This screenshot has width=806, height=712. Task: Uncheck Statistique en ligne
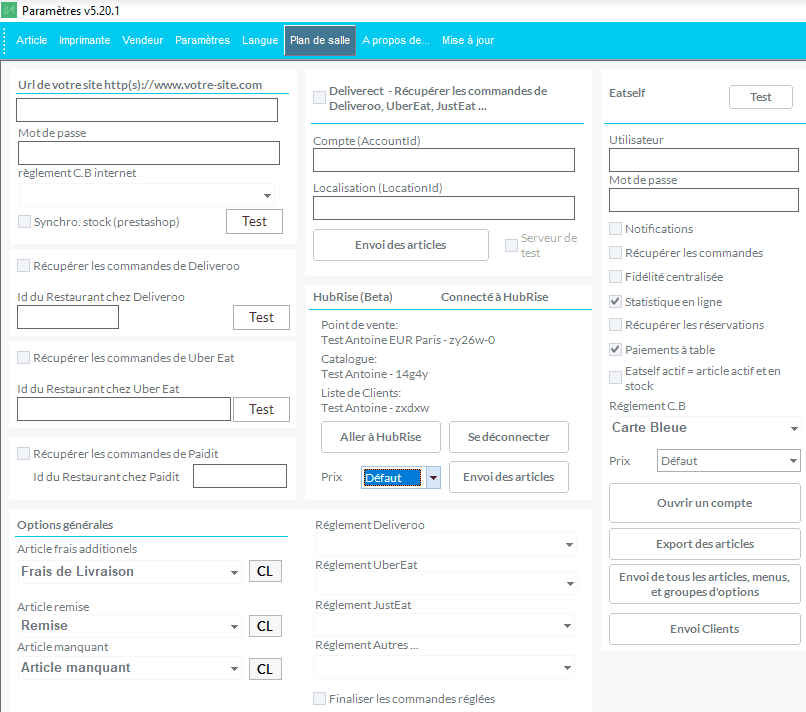[x=615, y=301]
